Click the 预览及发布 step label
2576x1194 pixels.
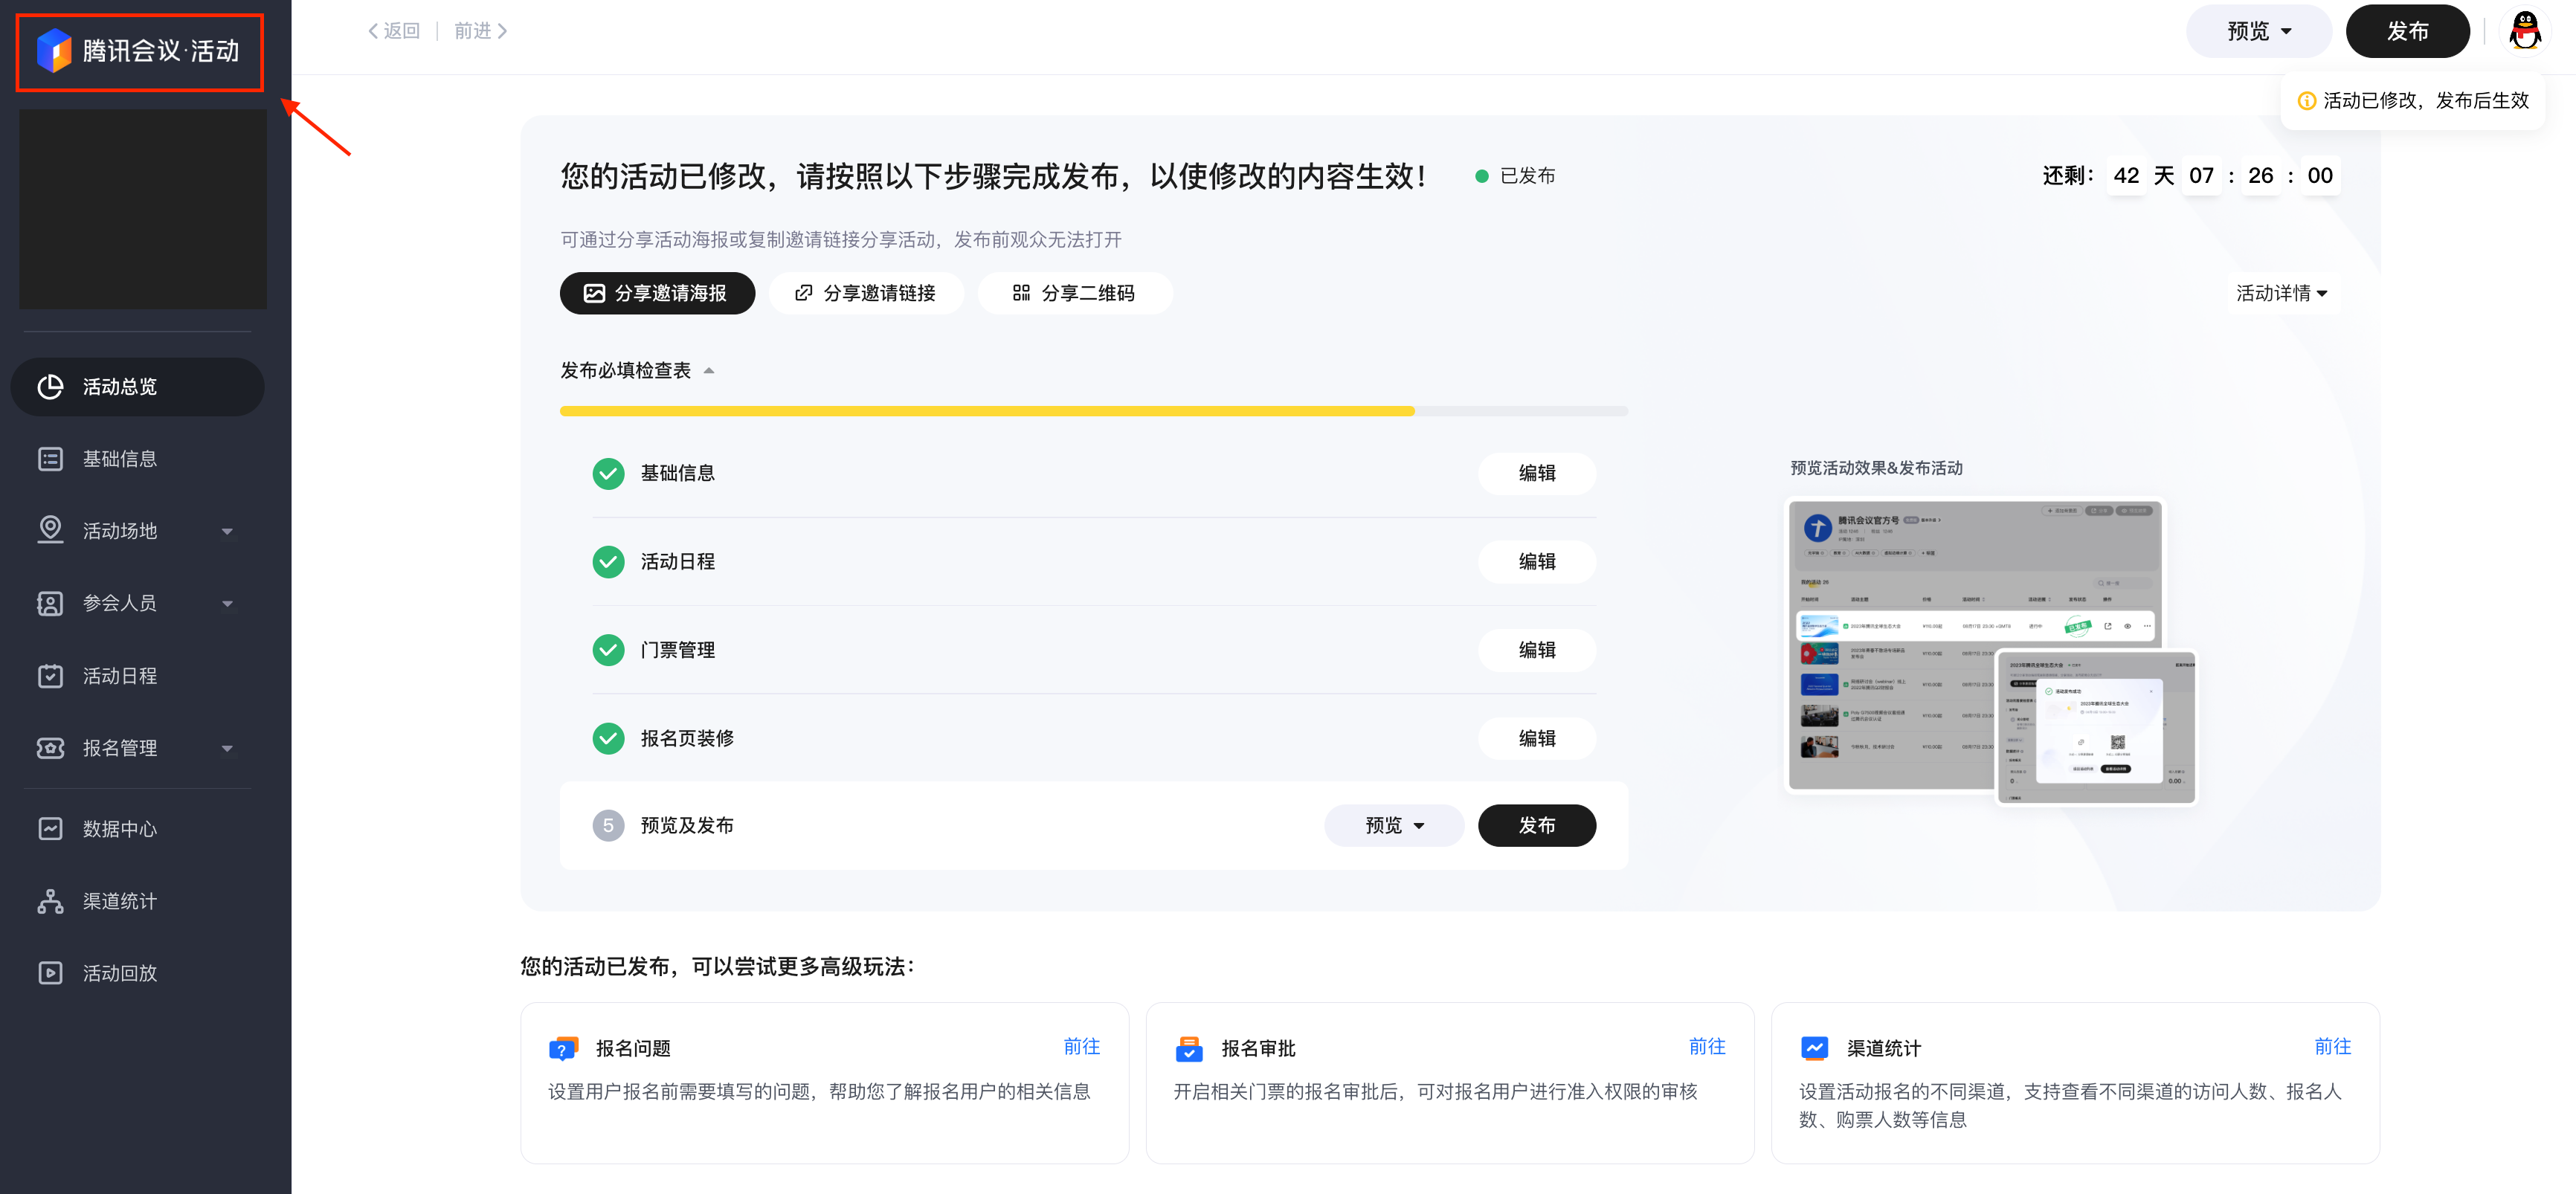687,826
